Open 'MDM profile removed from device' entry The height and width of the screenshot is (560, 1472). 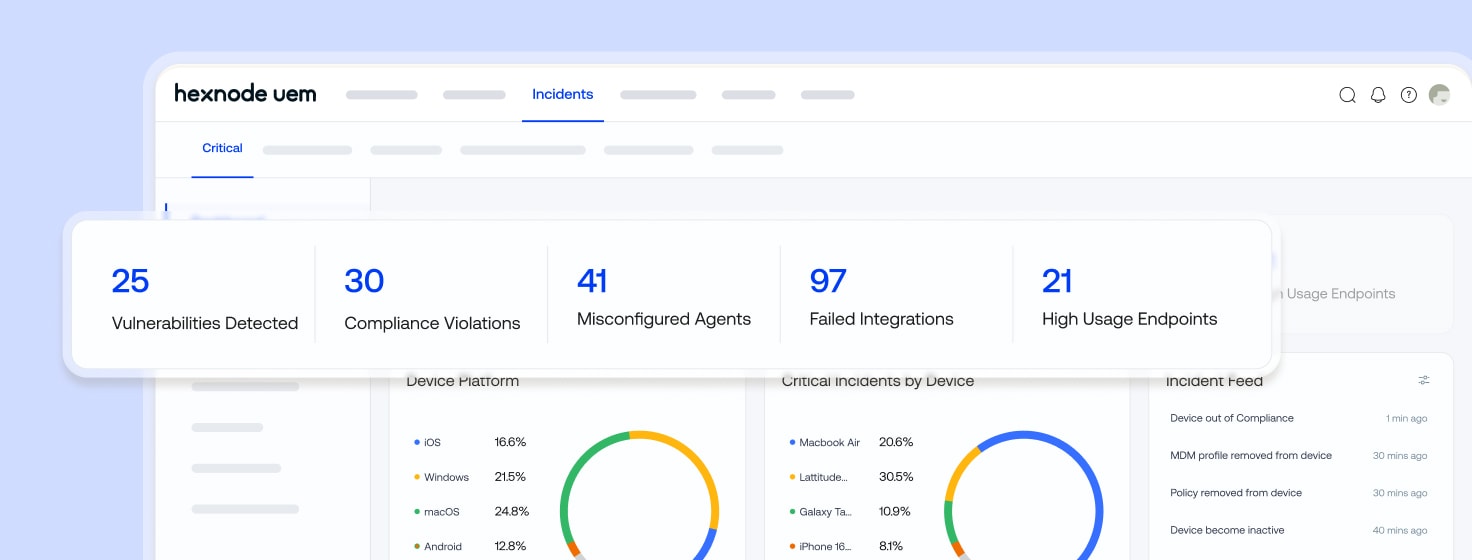(1251, 455)
